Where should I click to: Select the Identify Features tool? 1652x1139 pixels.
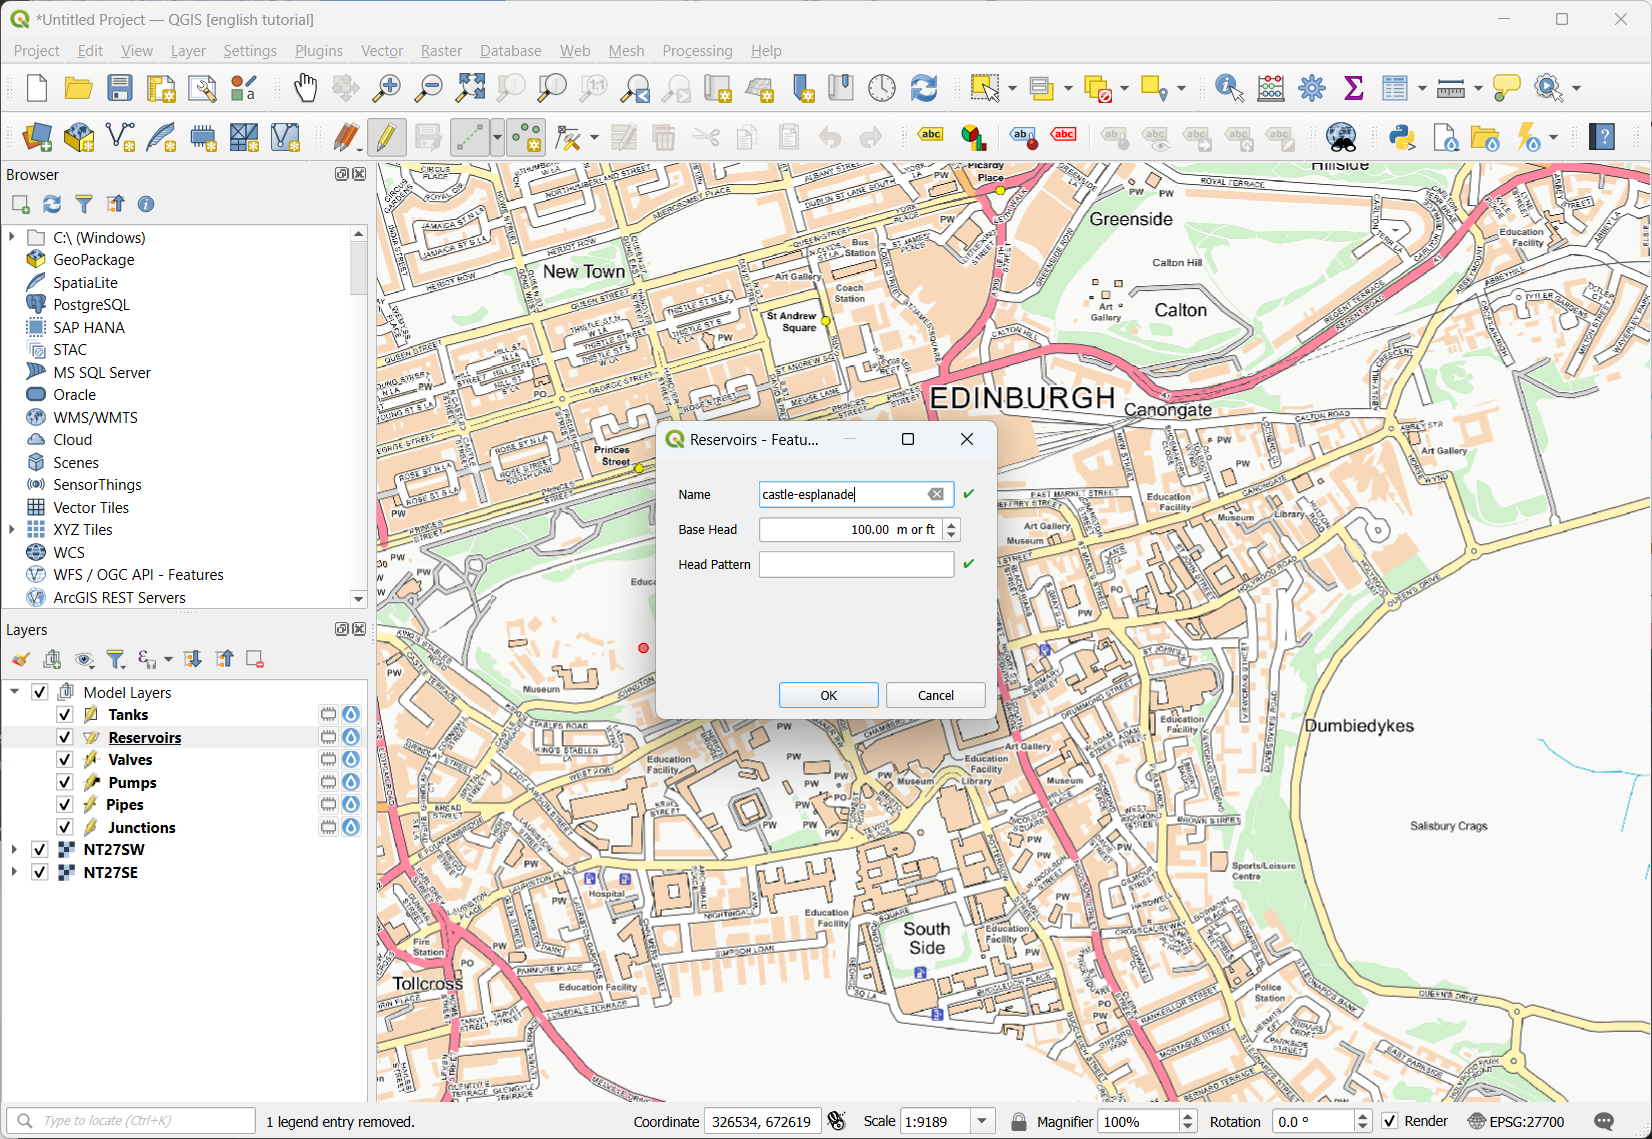1228,88
